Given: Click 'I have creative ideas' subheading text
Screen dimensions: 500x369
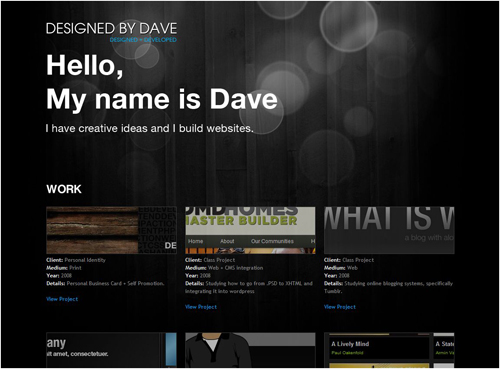Looking at the screenshot, I should click(149, 128).
